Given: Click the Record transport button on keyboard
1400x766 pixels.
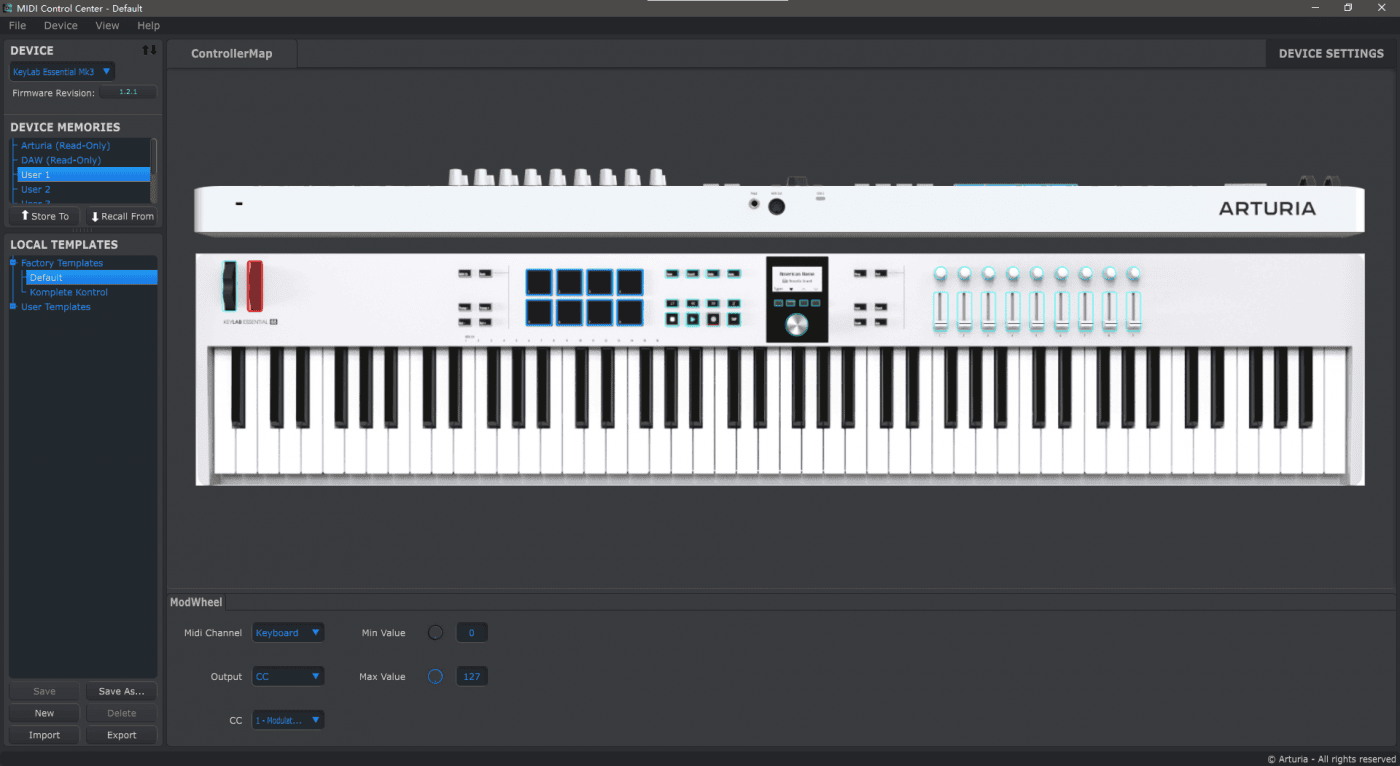Looking at the screenshot, I should 714,320.
